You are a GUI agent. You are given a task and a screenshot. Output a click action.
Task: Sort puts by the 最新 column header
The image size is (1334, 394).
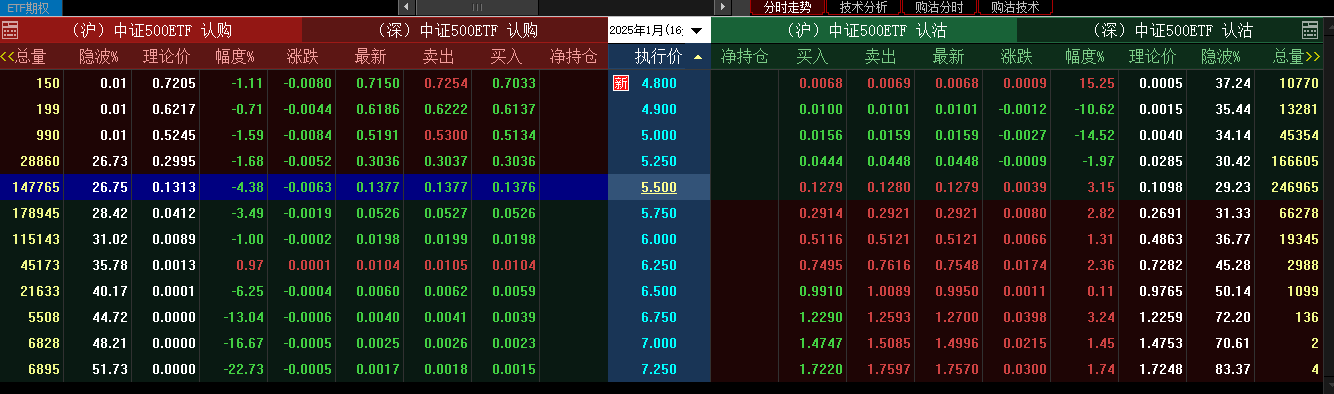point(948,57)
